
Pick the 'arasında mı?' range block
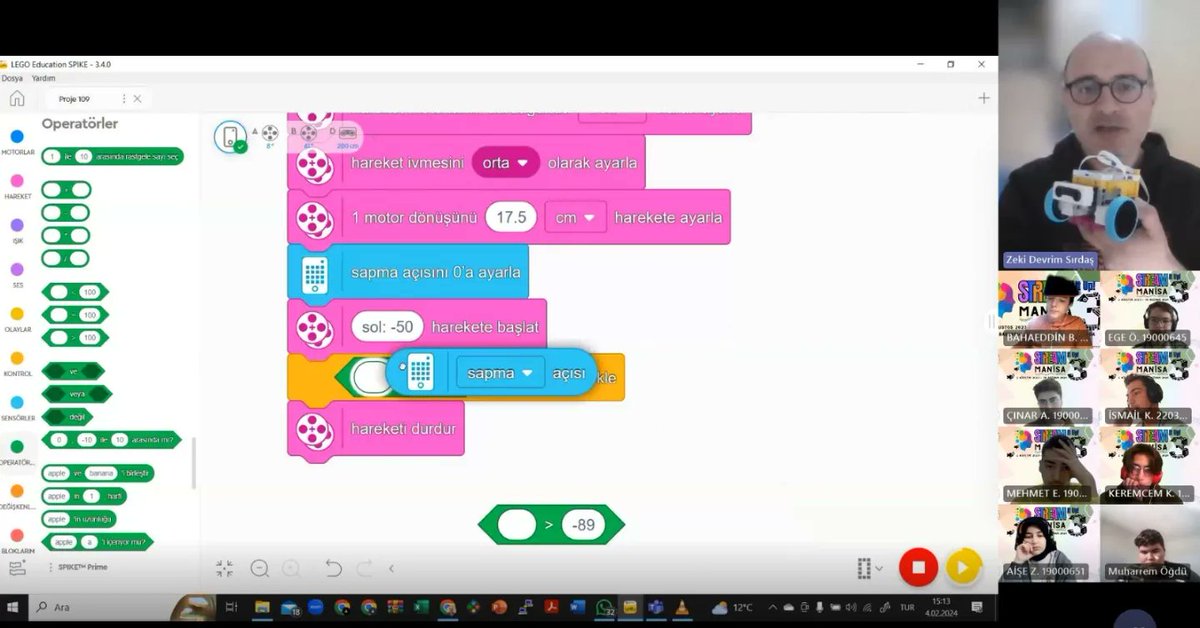pyautogui.click(x=112, y=439)
